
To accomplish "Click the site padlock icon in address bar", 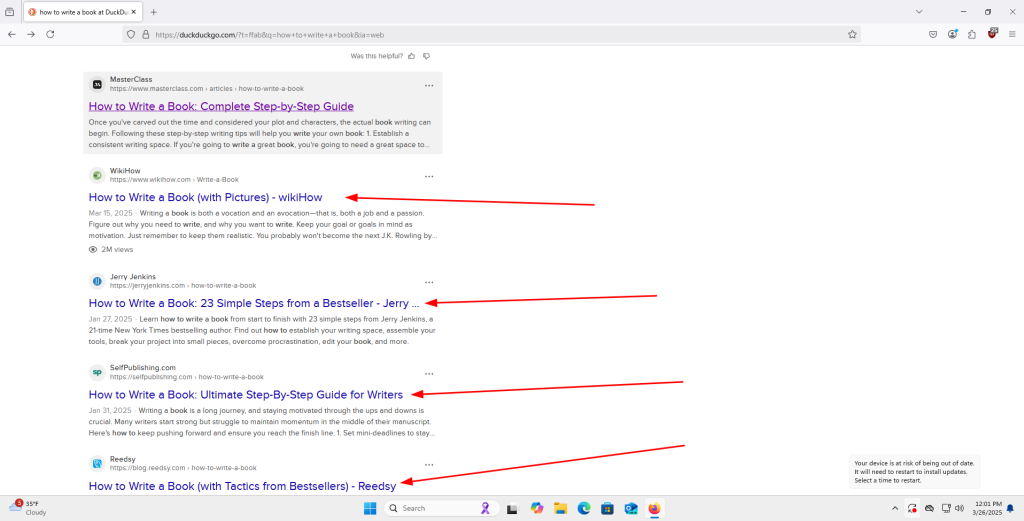I will [x=146, y=35].
